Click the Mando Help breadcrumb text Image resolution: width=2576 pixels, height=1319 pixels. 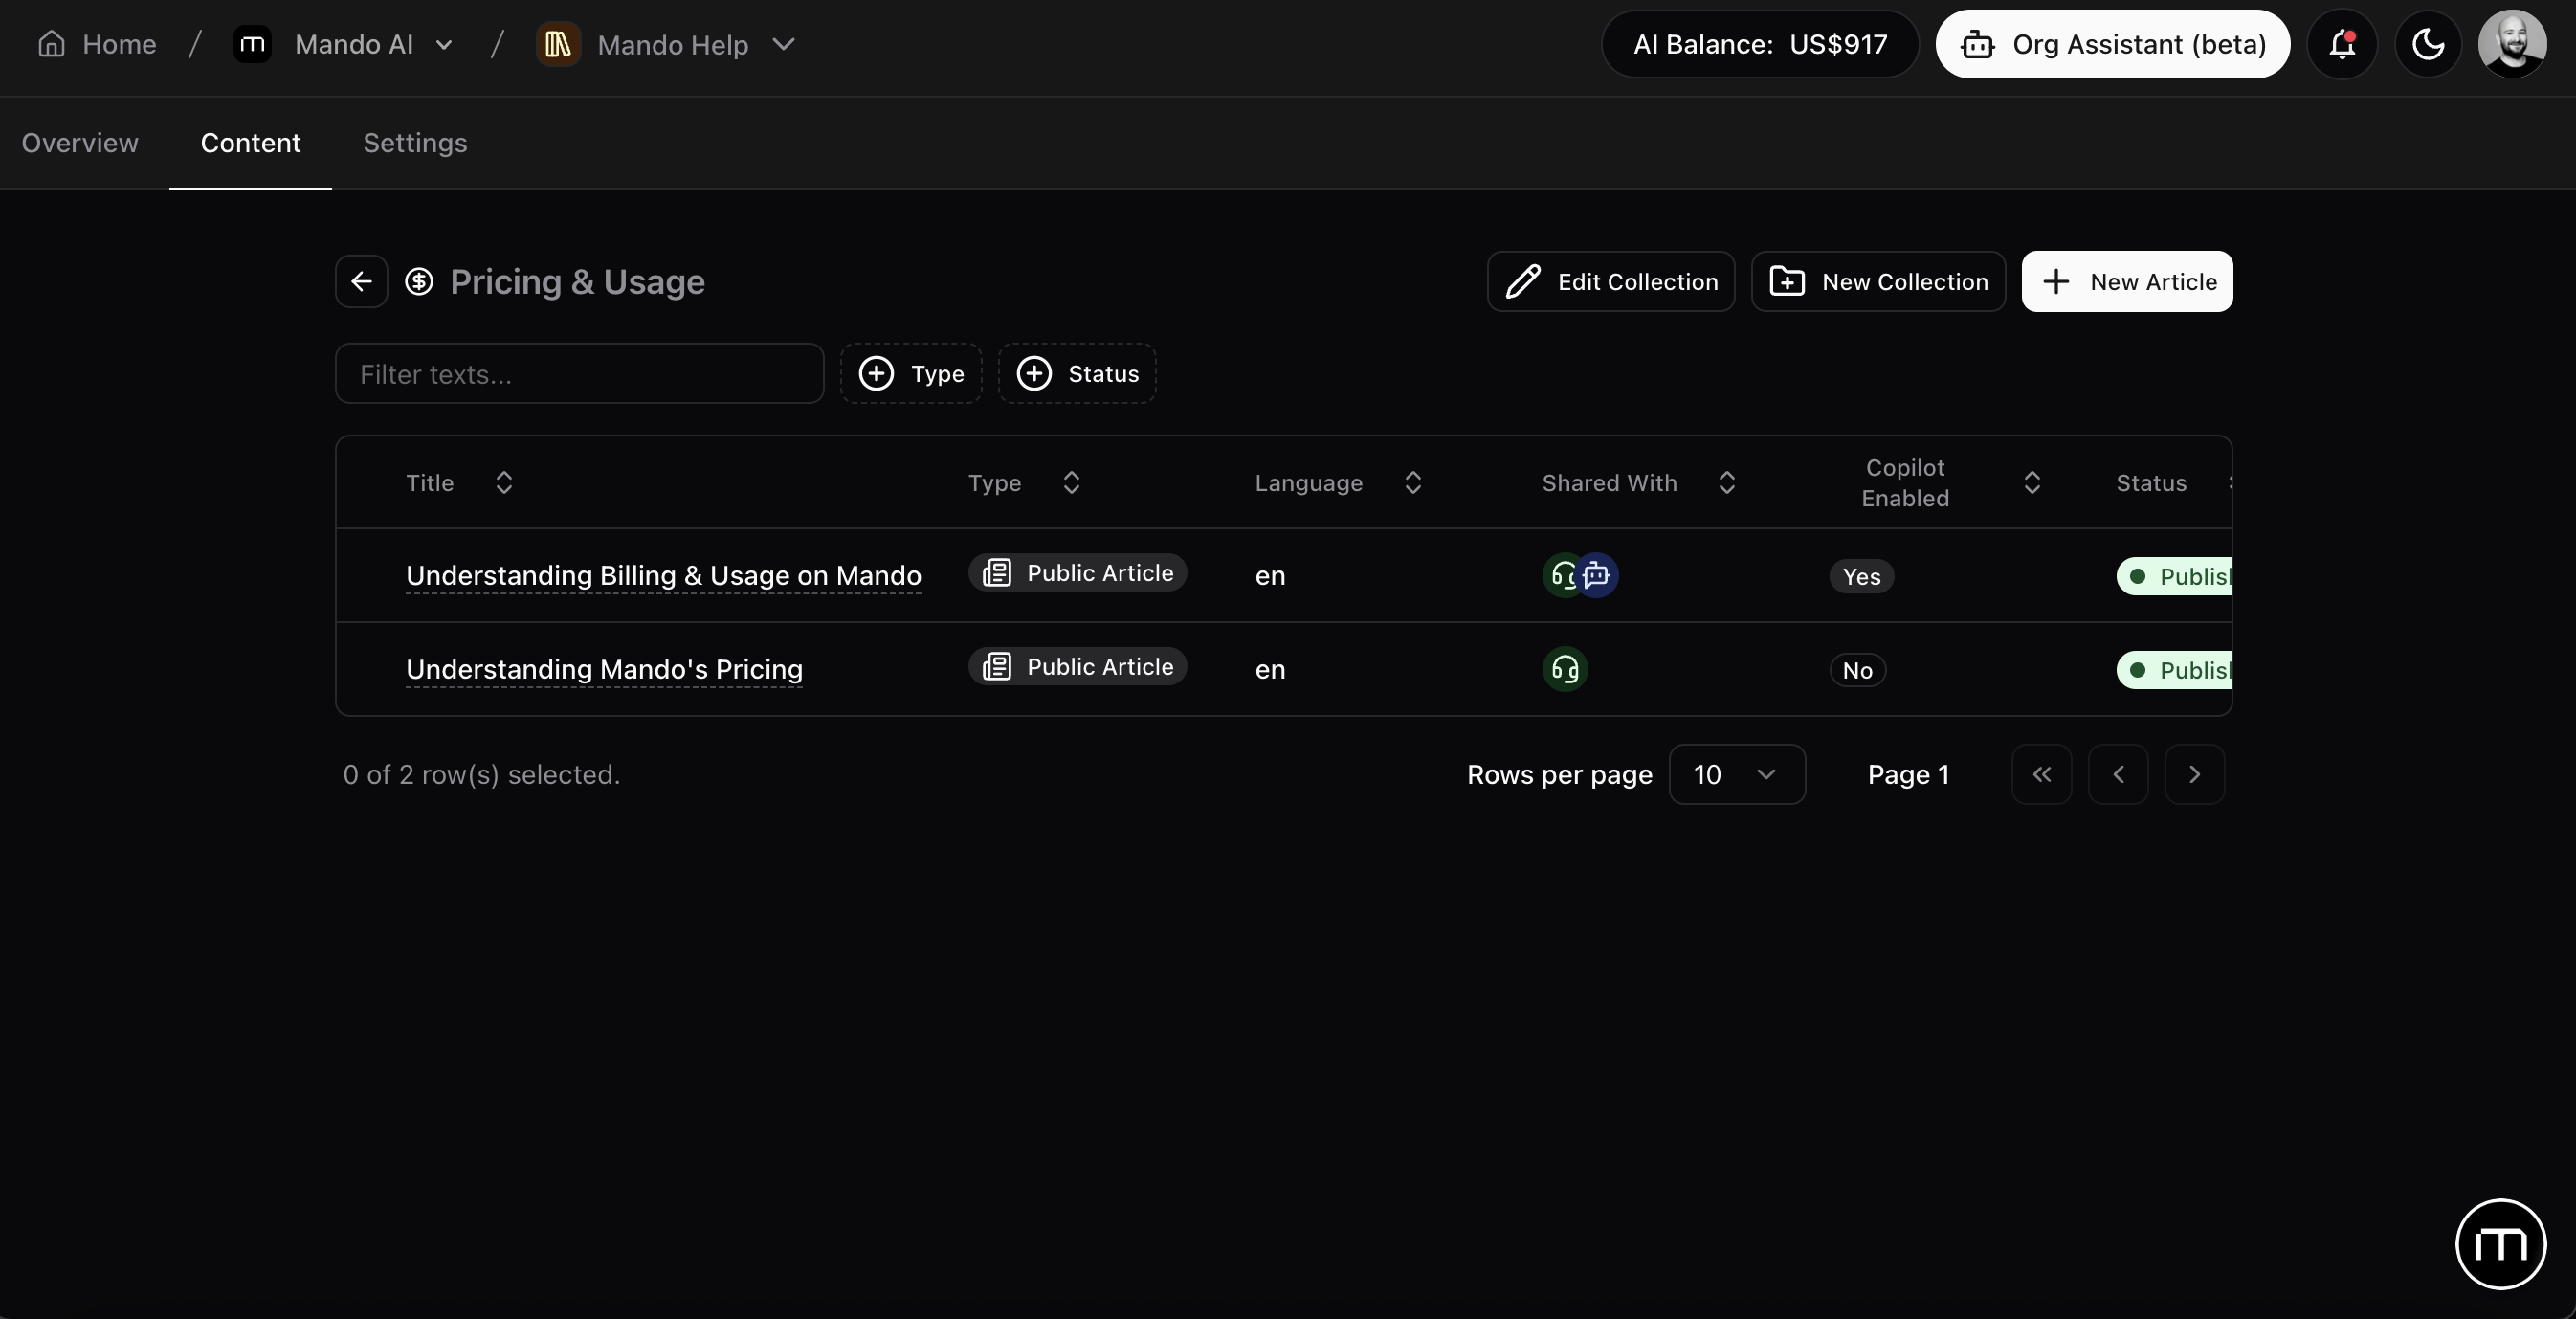pyautogui.click(x=672, y=44)
